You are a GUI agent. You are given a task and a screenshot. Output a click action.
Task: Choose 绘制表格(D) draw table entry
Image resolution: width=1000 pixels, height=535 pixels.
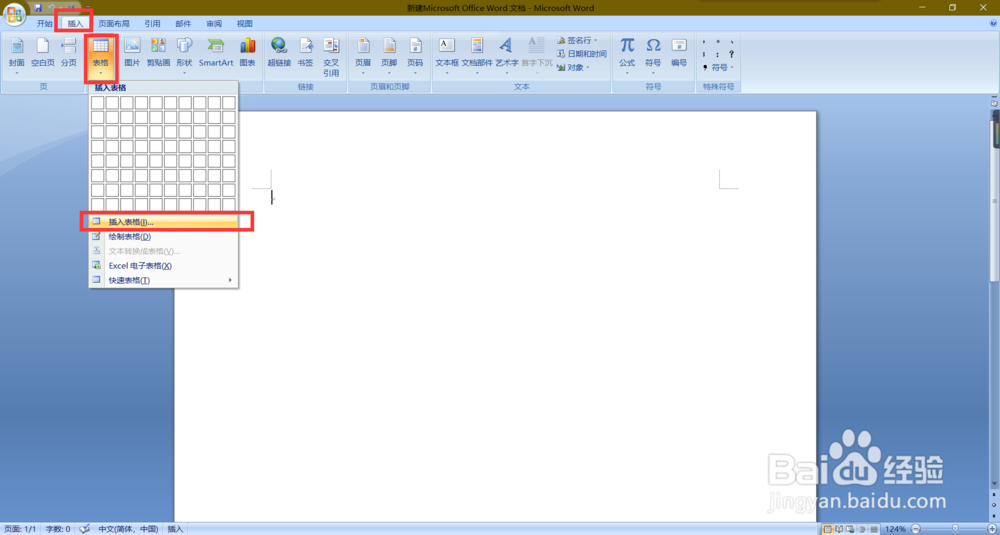163,237
